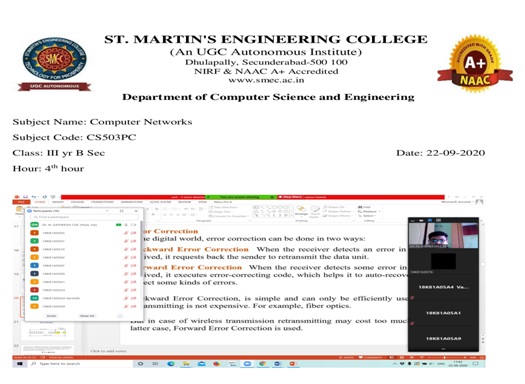
Task: Open the notification center icon
Action: coord(475,364)
